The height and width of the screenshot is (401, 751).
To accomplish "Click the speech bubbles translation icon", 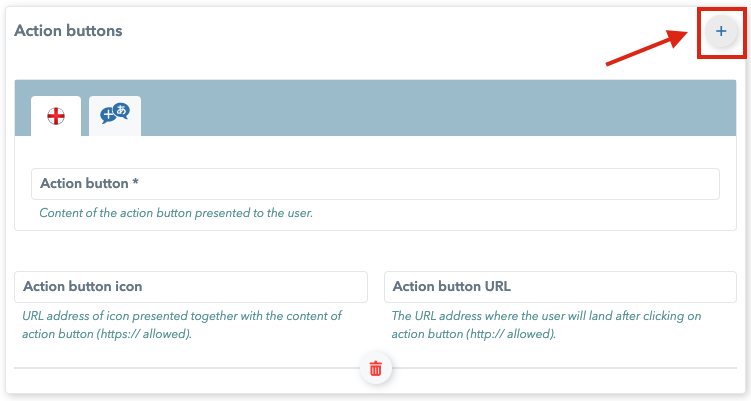I will click(115, 114).
